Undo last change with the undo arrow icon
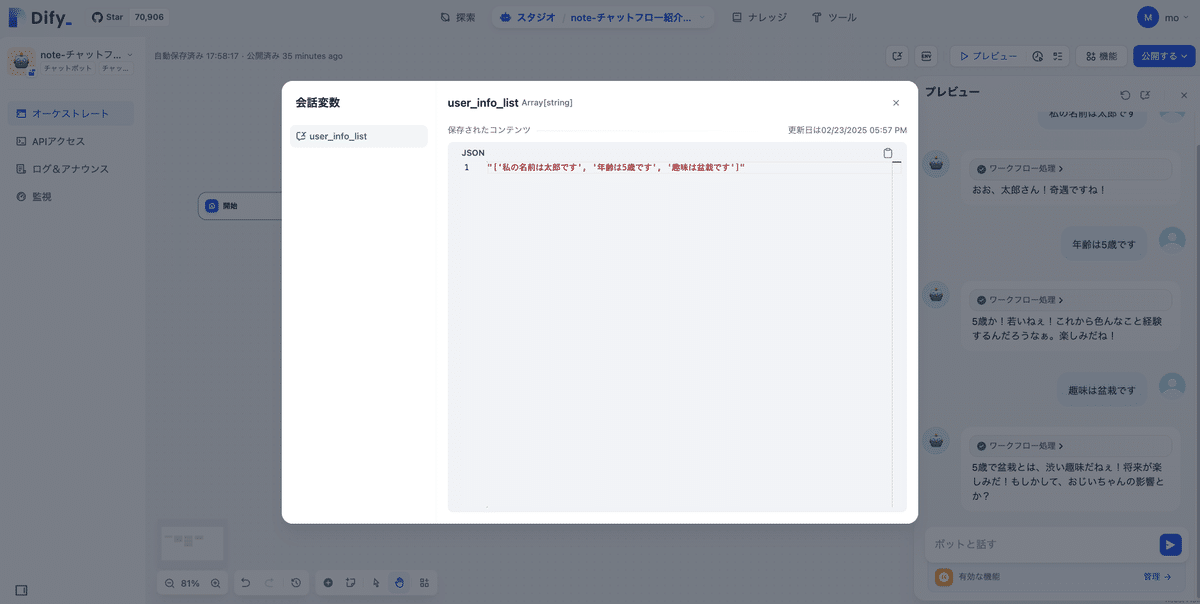Screen dimensions: 1200x604 (x=245, y=583)
